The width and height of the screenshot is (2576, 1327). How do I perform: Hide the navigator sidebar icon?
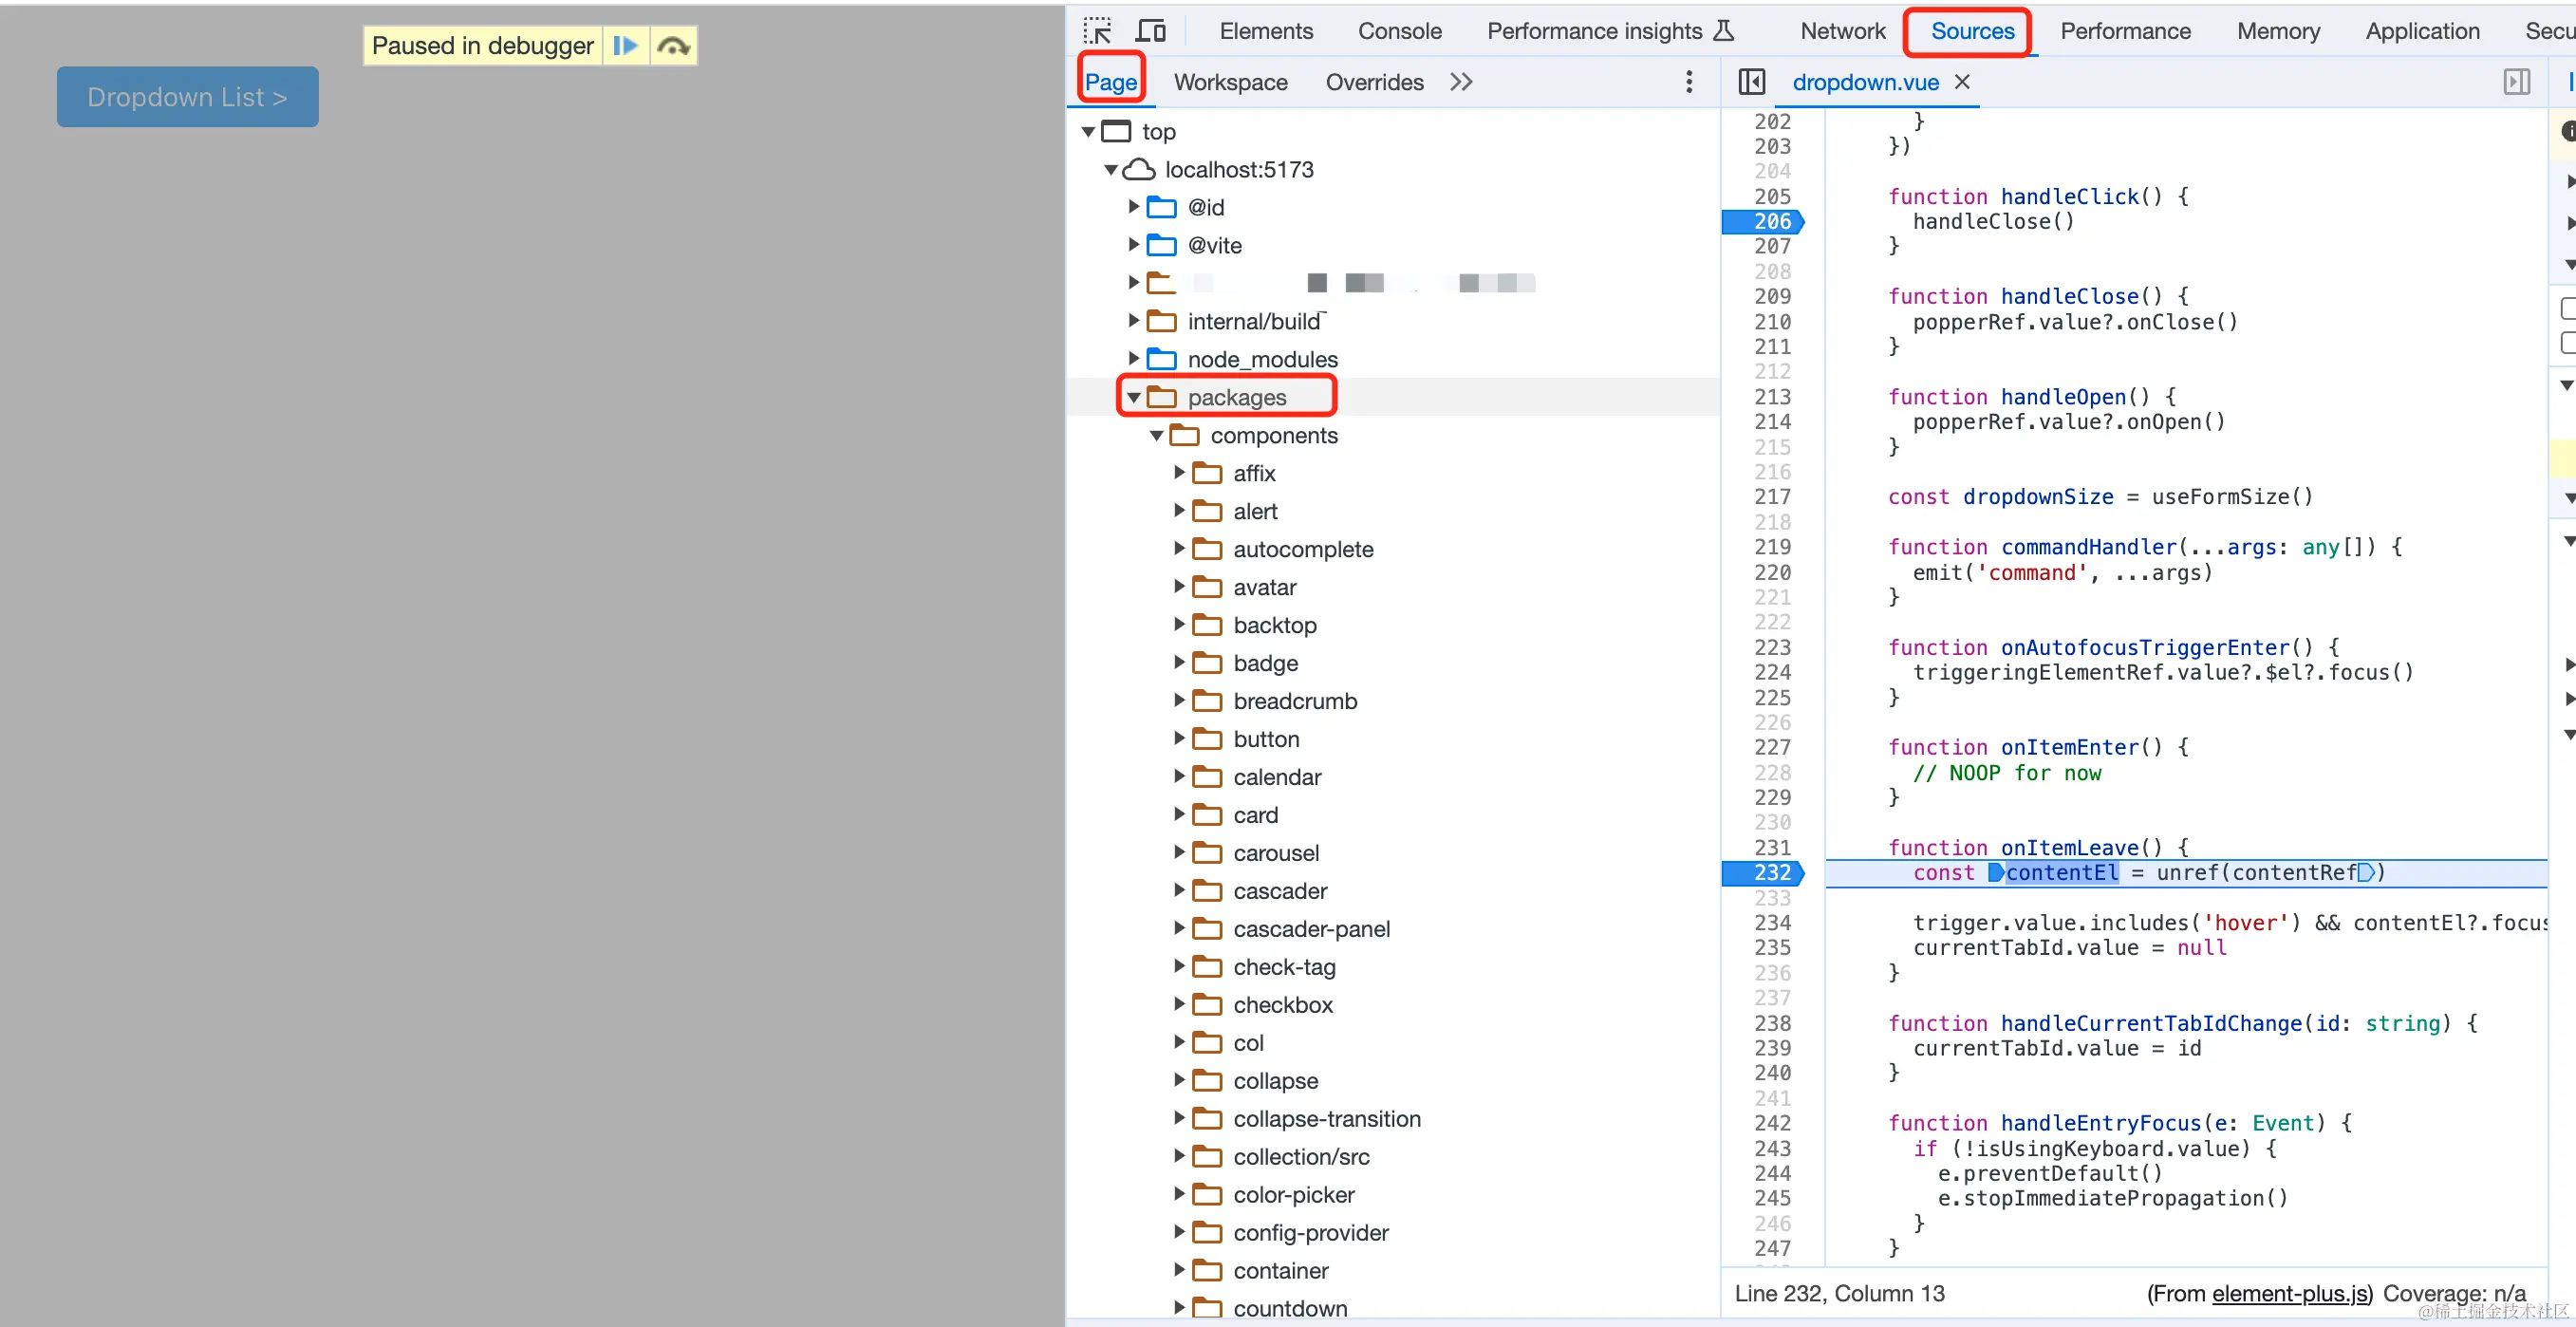coord(1752,82)
